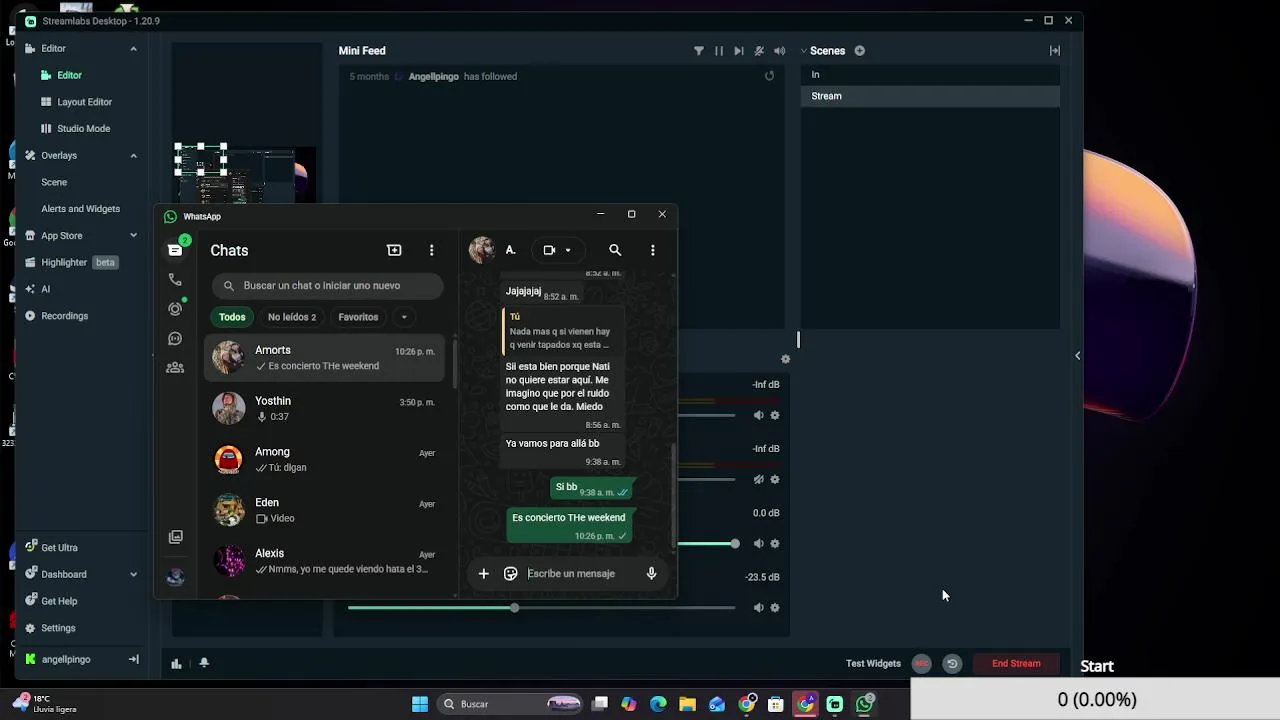Screen dimensions: 1280x720
Task: Open WhatsApp Communities icon
Action: pyautogui.click(x=175, y=368)
